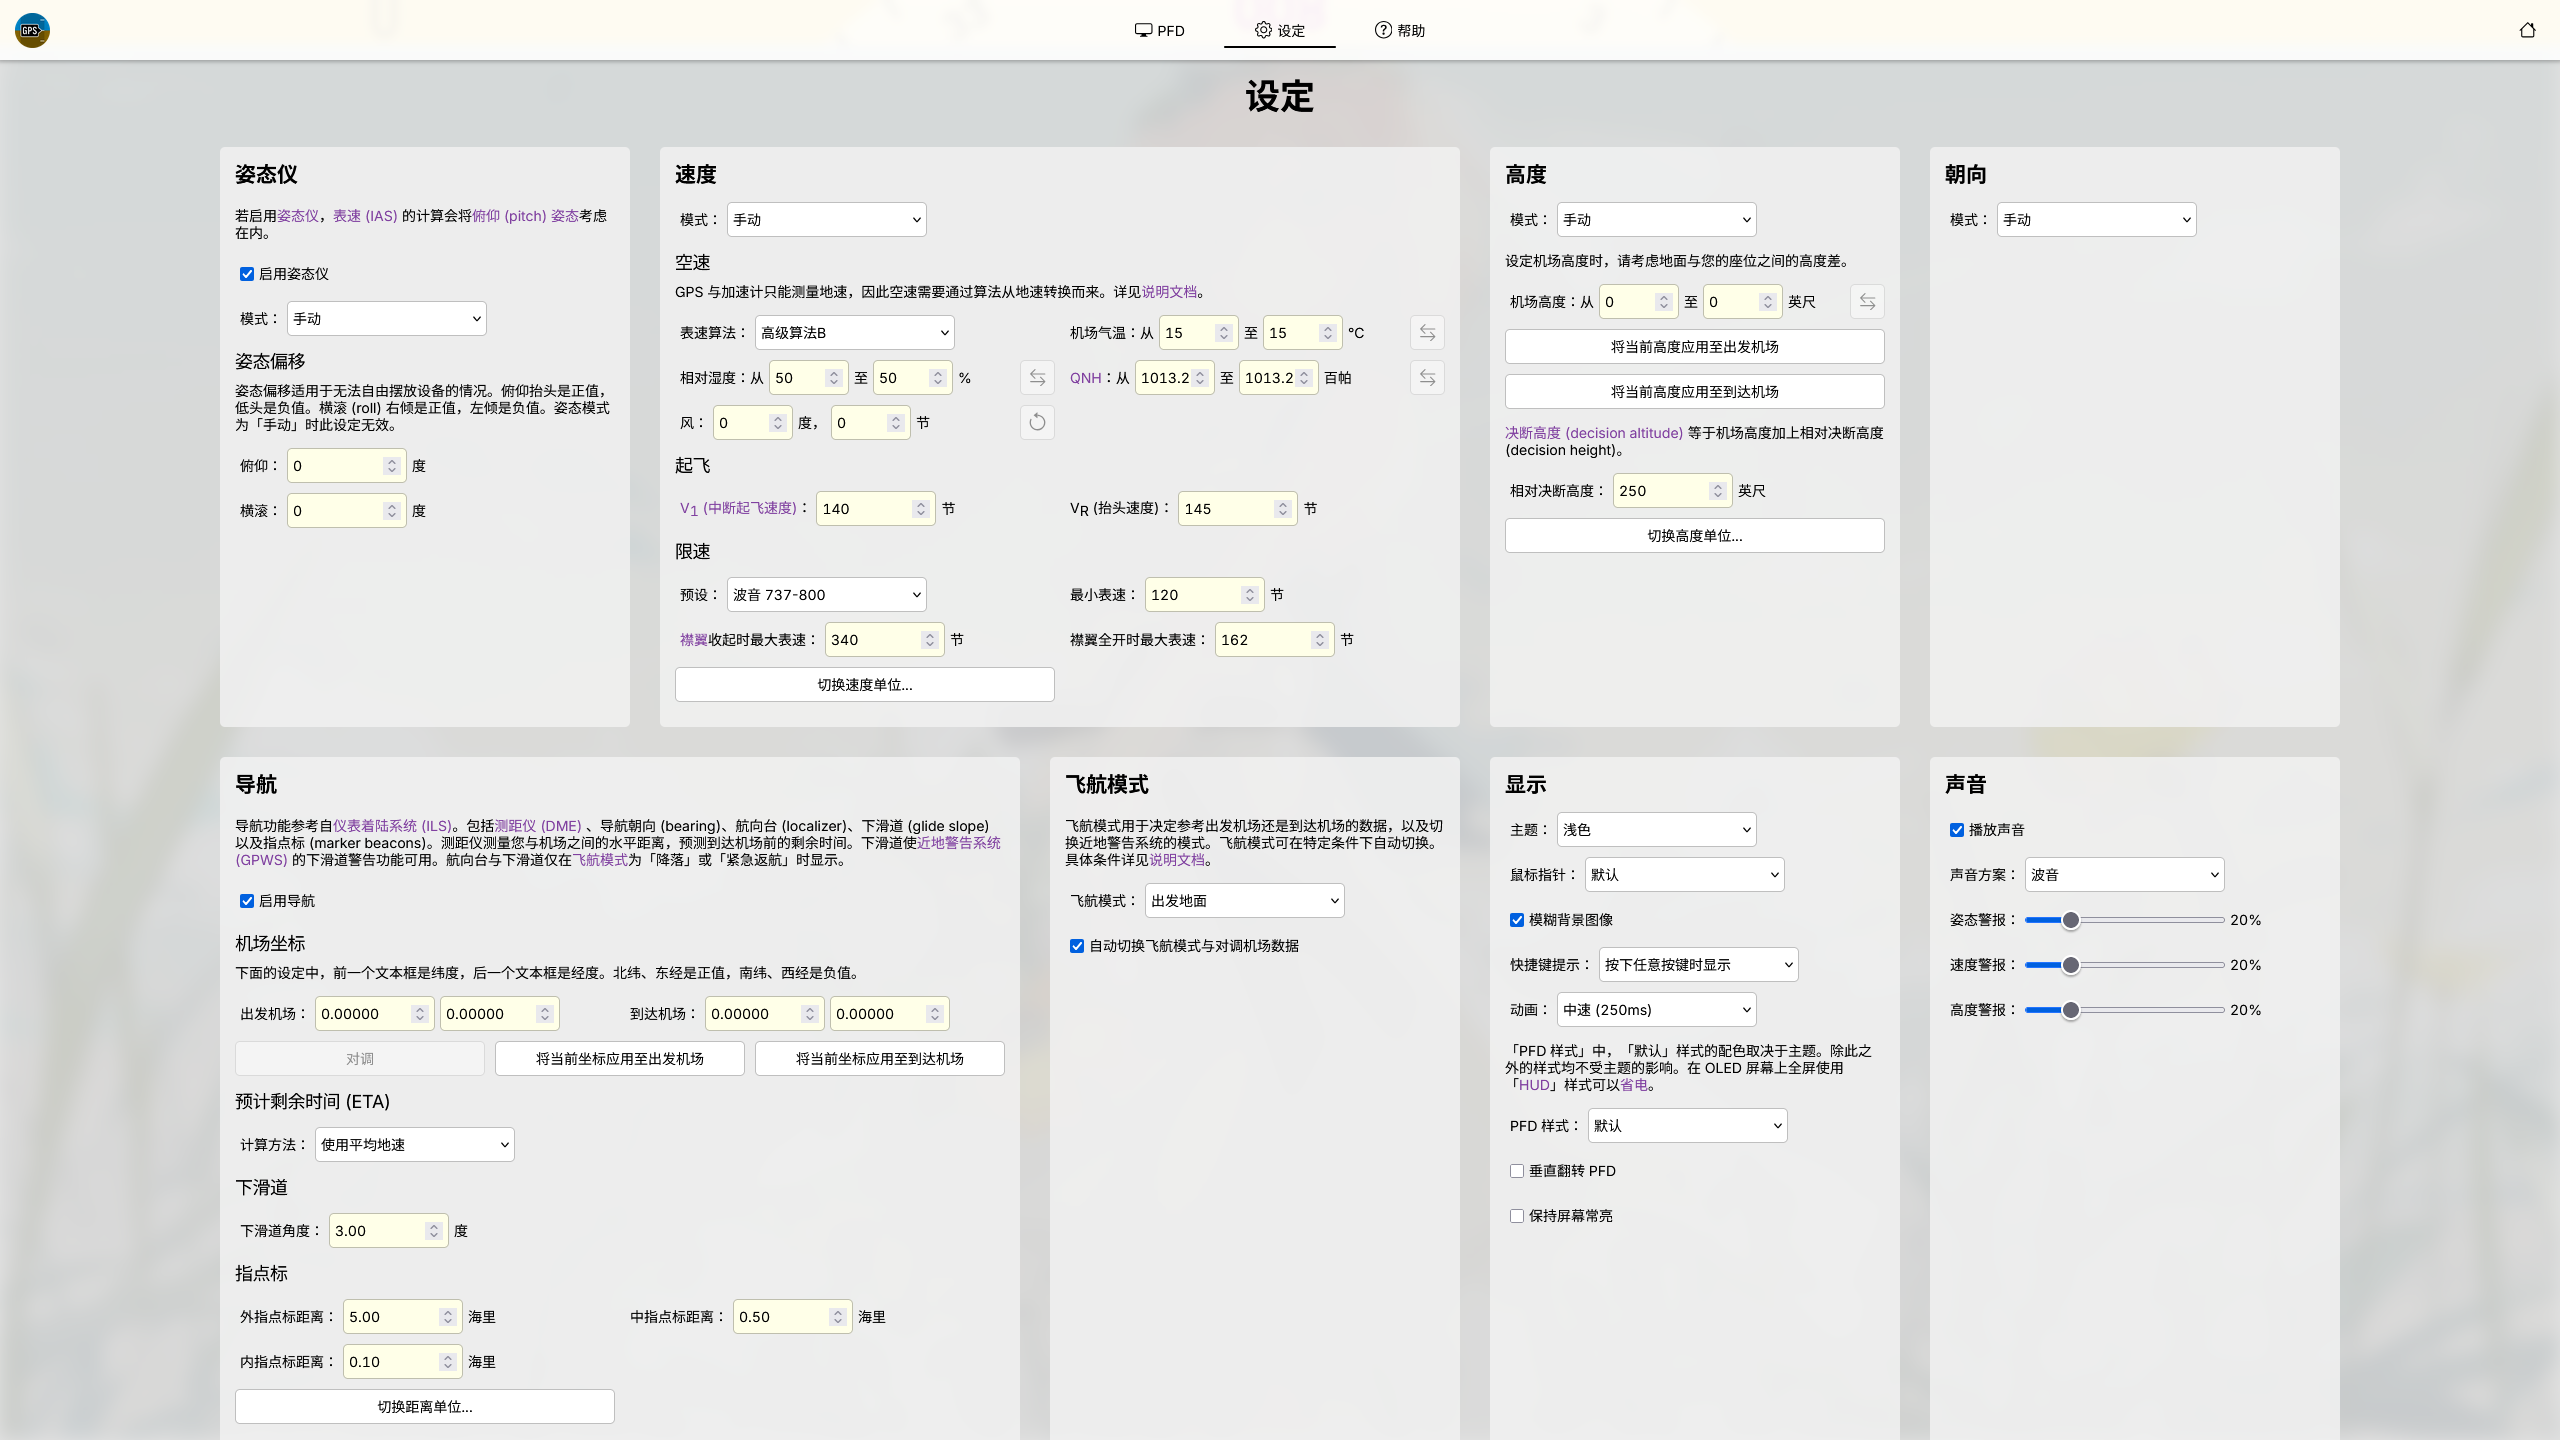2560x1440 pixels.
Task: Enable 保持屏幕常亮 checkbox
Action: pyautogui.click(x=1517, y=1216)
